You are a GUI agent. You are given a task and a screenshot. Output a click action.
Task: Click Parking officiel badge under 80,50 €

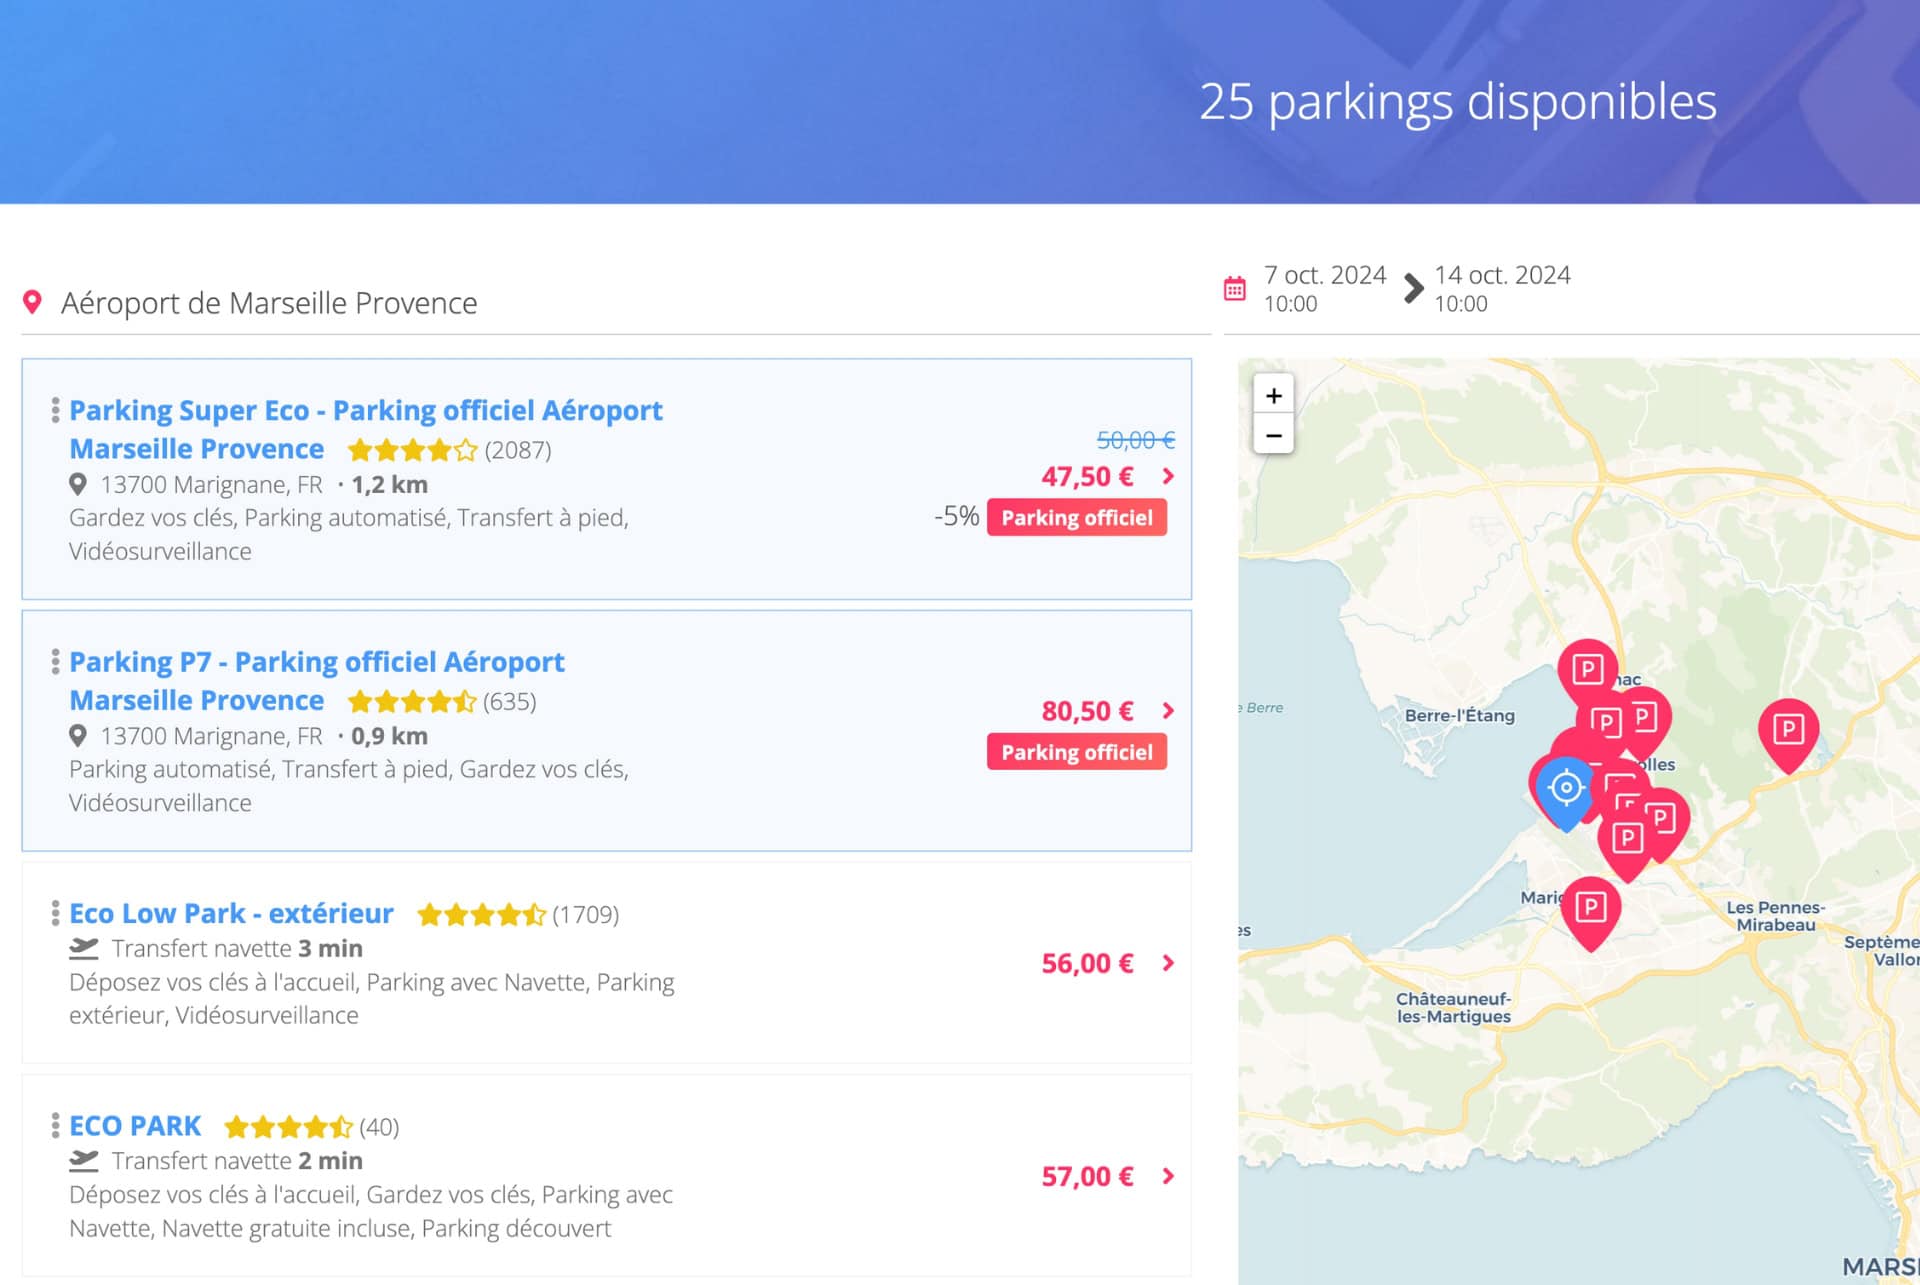pos(1077,752)
